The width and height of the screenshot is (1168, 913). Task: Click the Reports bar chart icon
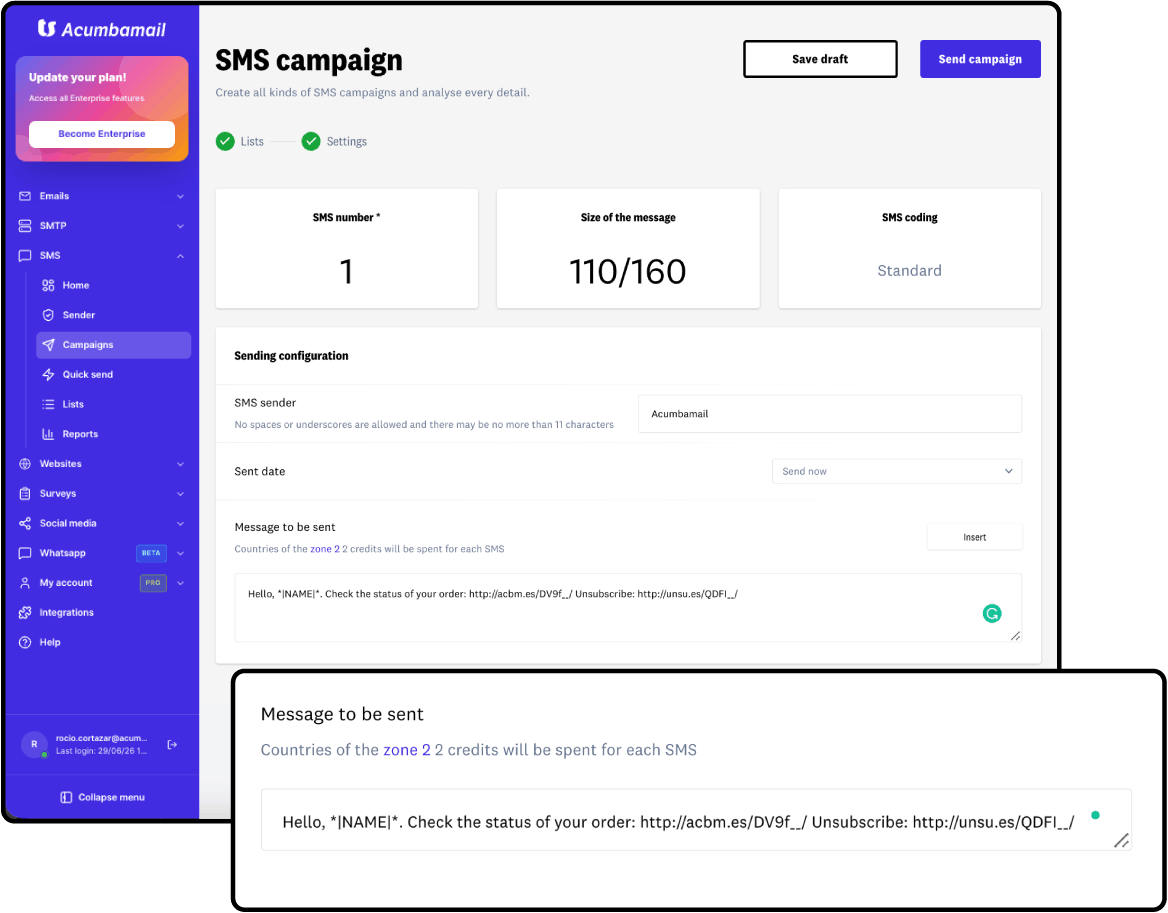(48, 434)
